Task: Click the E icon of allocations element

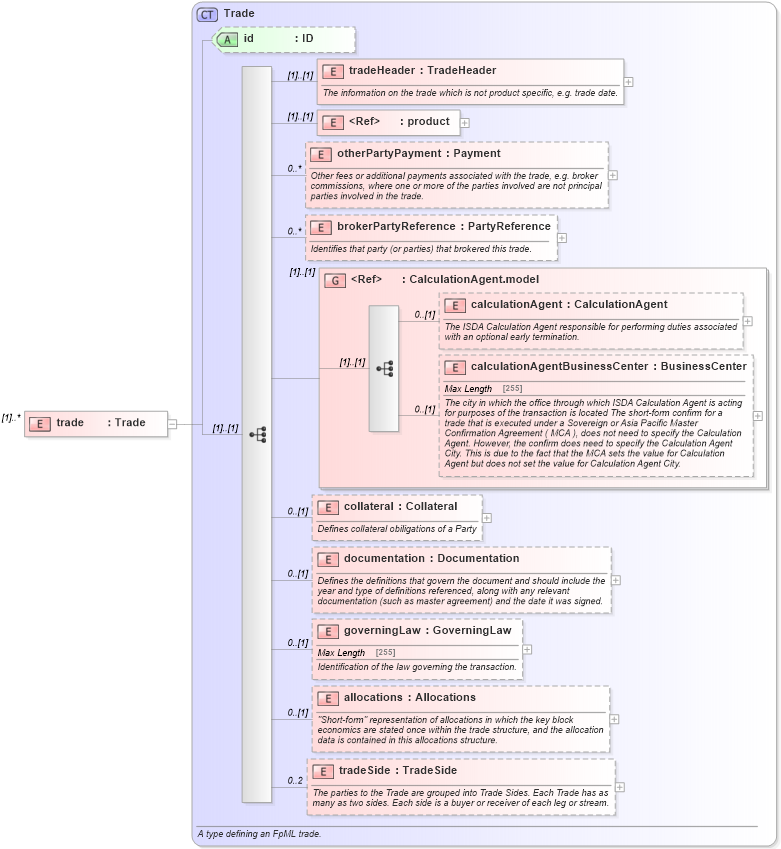Action: click(328, 698)
